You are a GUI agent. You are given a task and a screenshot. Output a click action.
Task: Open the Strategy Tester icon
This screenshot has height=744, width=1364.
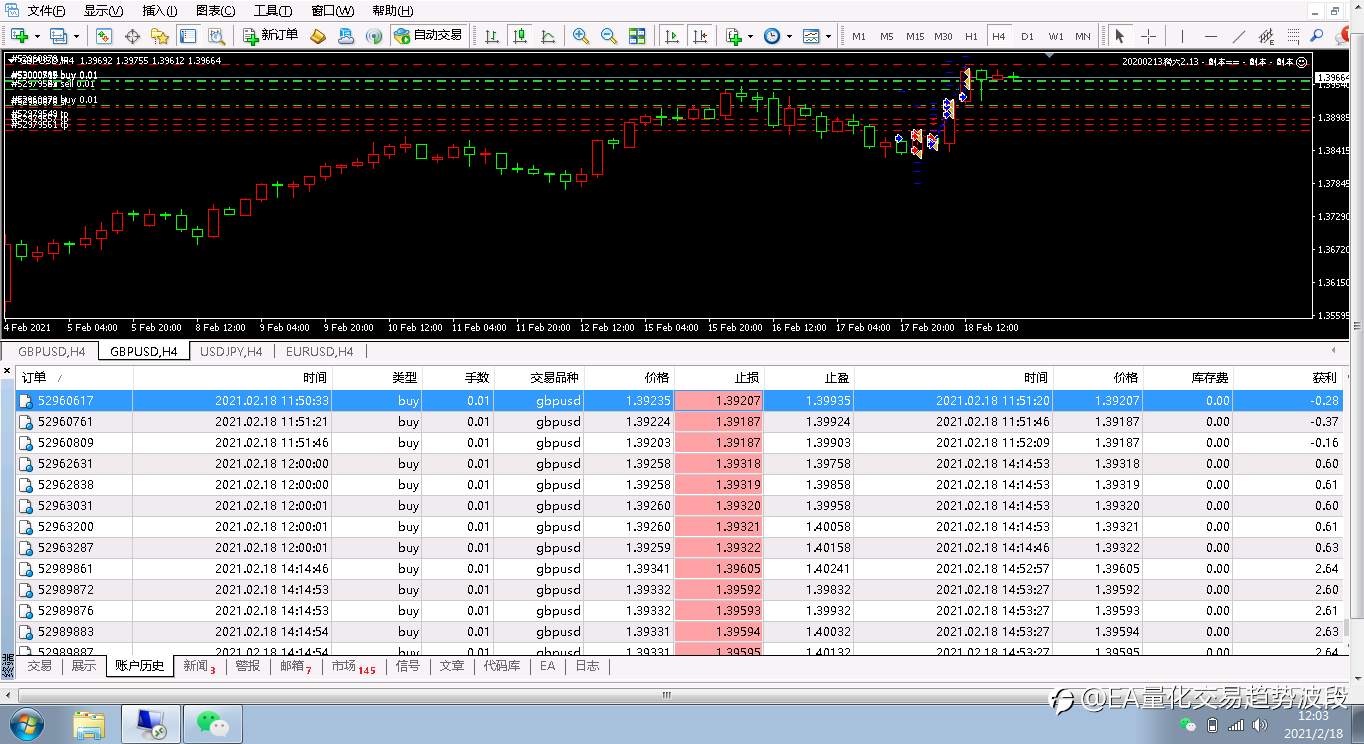(x=216, y=36)
